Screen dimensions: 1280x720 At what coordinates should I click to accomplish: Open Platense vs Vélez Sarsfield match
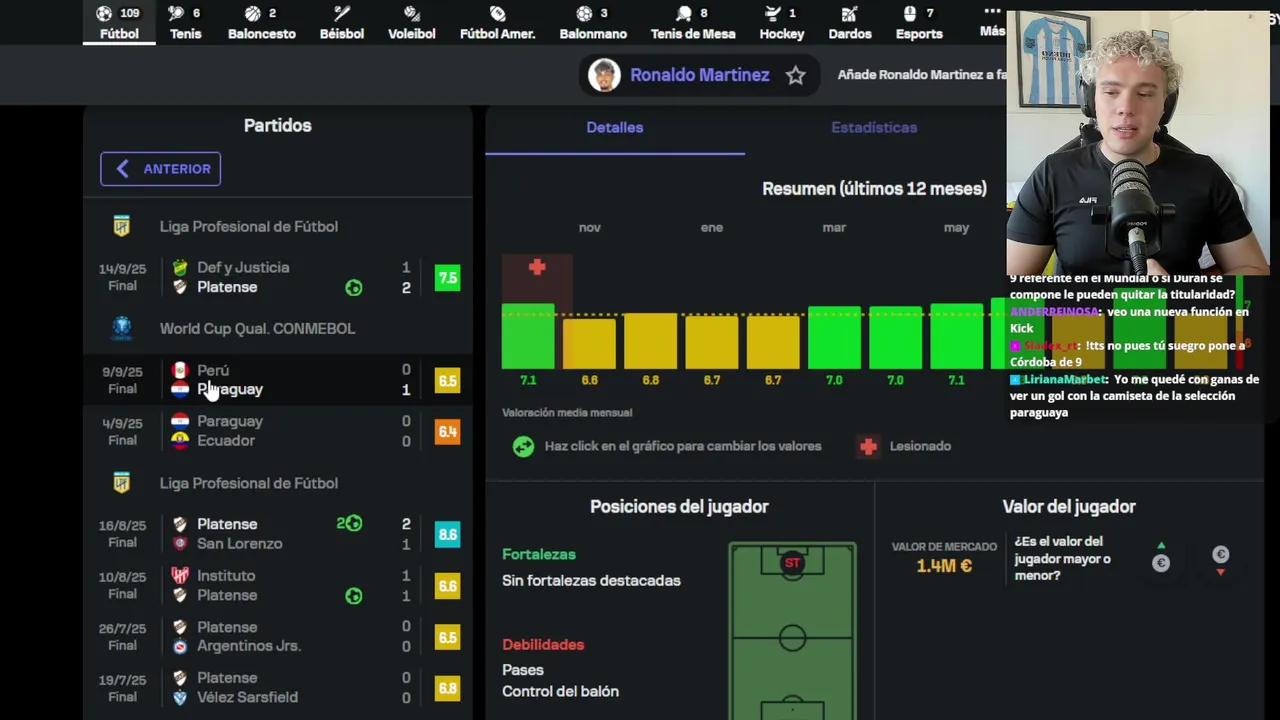coord(277,688)
